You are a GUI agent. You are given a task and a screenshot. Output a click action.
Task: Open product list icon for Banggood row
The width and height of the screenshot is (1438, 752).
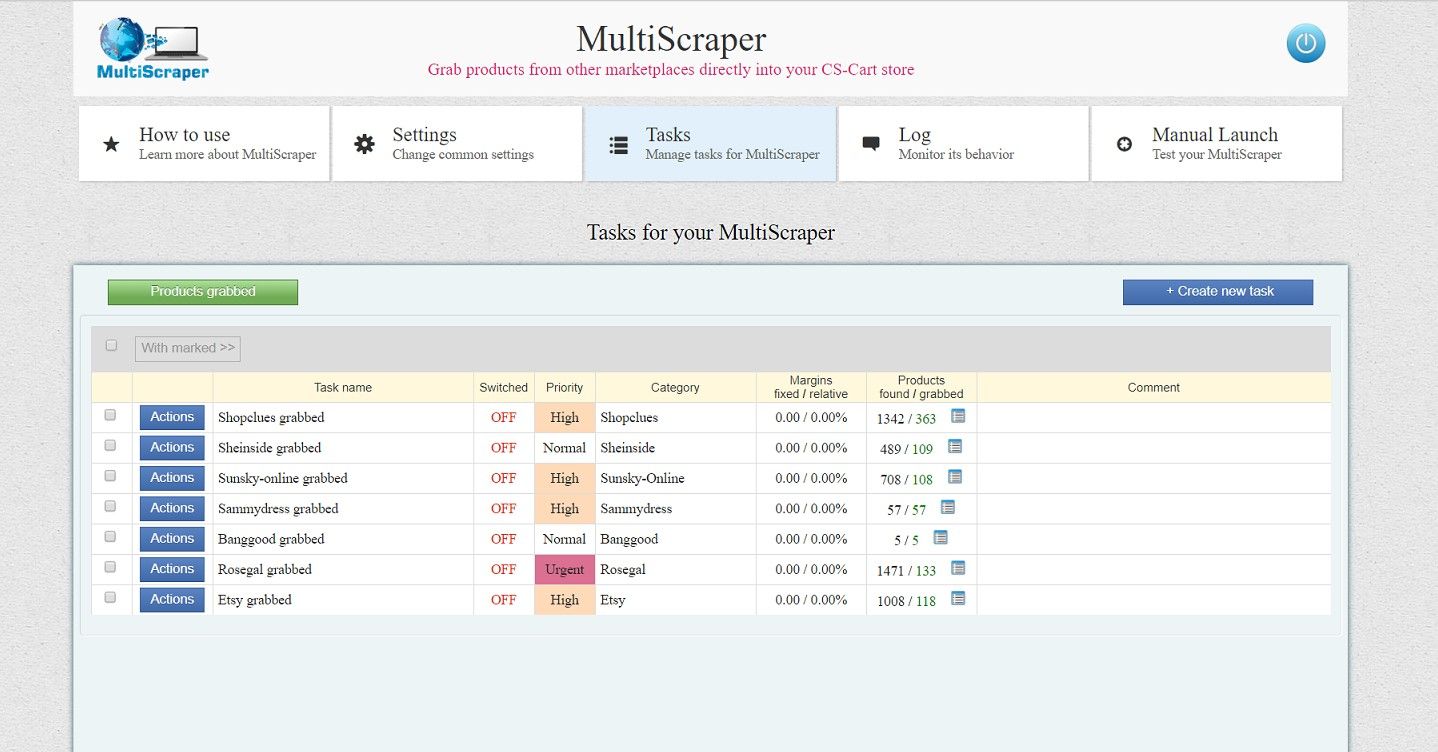click(x=941, y=537)
